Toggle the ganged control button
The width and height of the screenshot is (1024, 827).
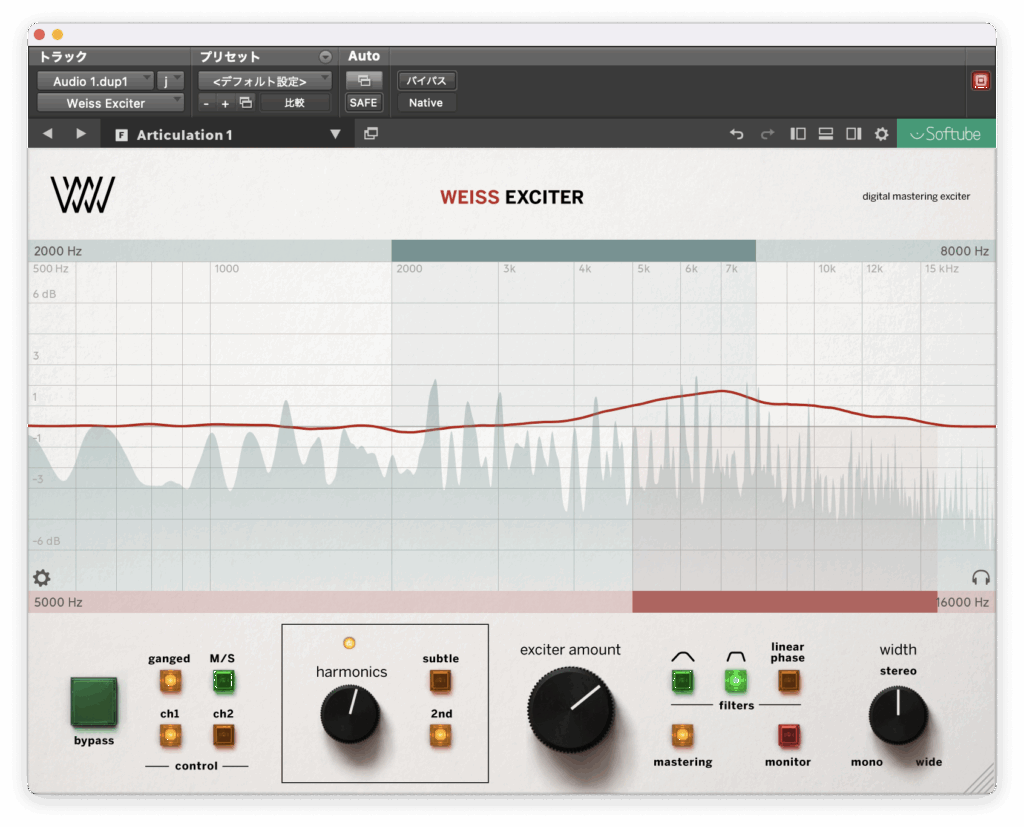[x=170, y=681]
